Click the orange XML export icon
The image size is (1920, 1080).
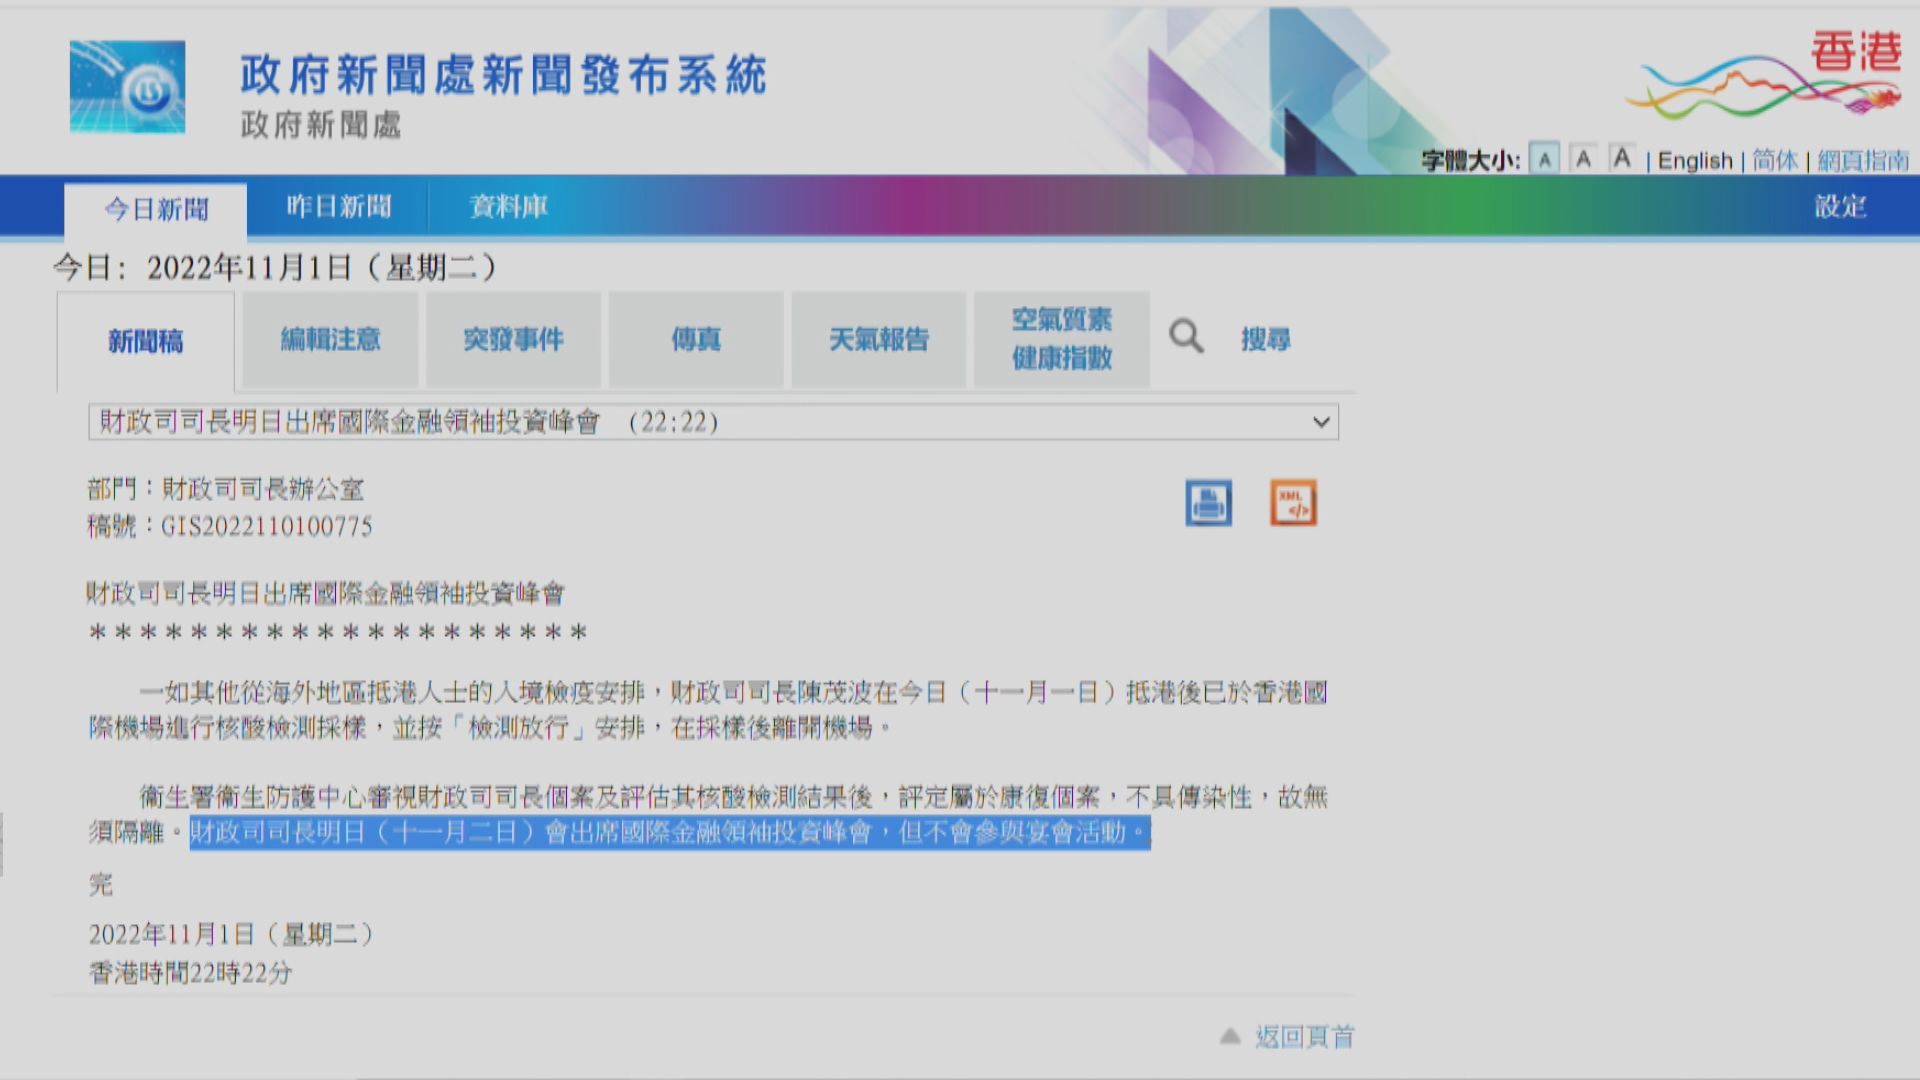coord(1293,503)
